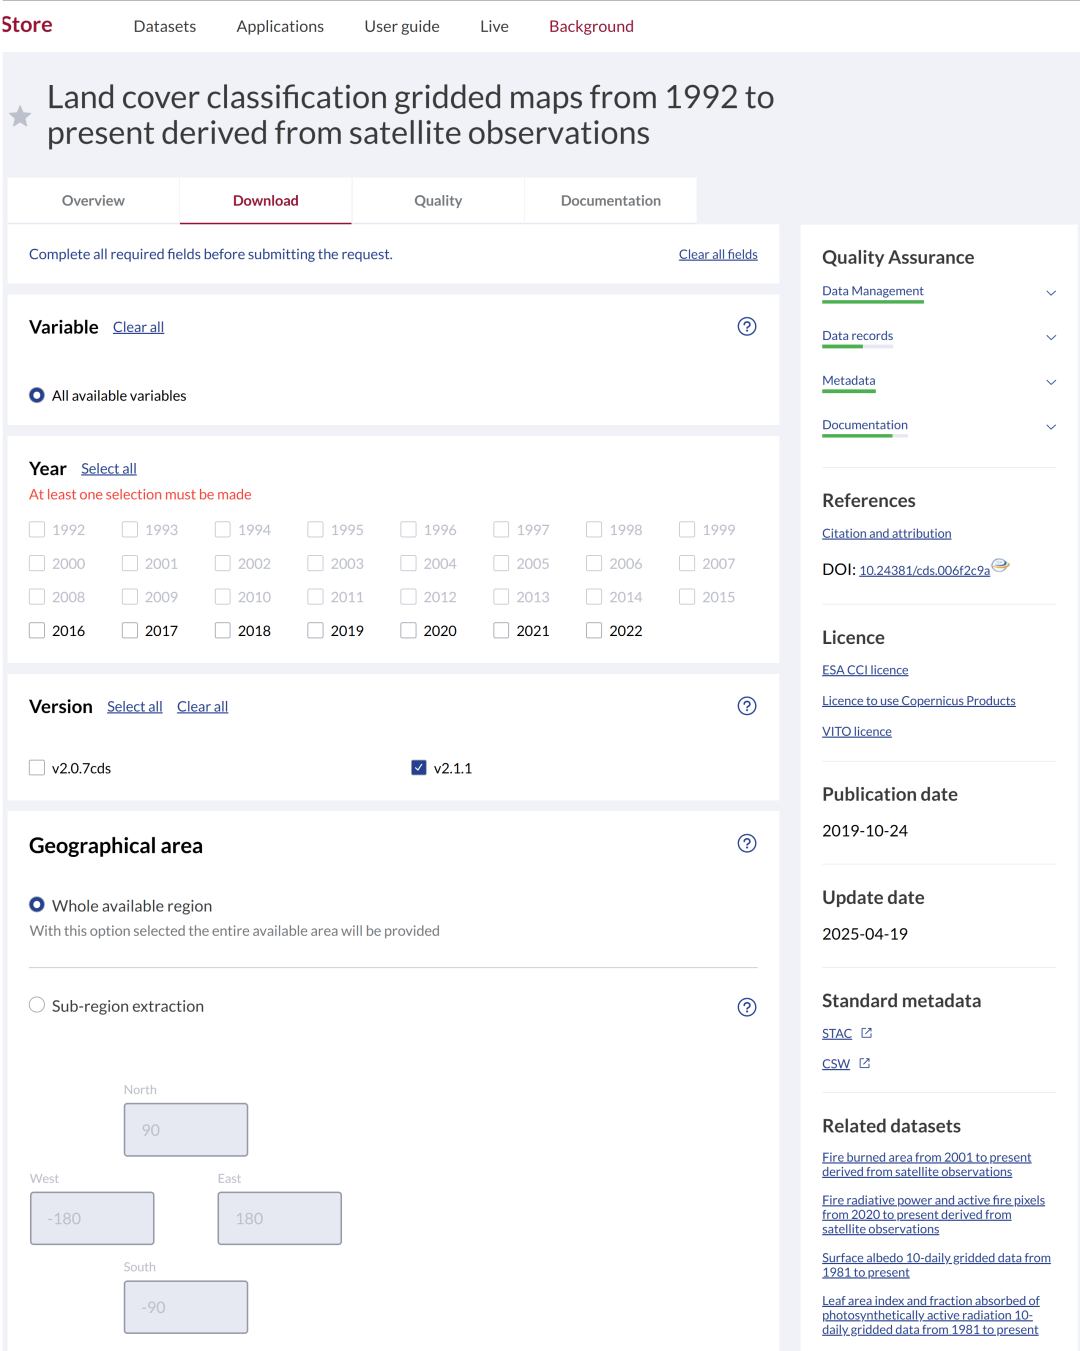This screenshot has height=1351, width=1080.
Task: Open the Sub-region extraction help icon
Action: (747, 1007)
